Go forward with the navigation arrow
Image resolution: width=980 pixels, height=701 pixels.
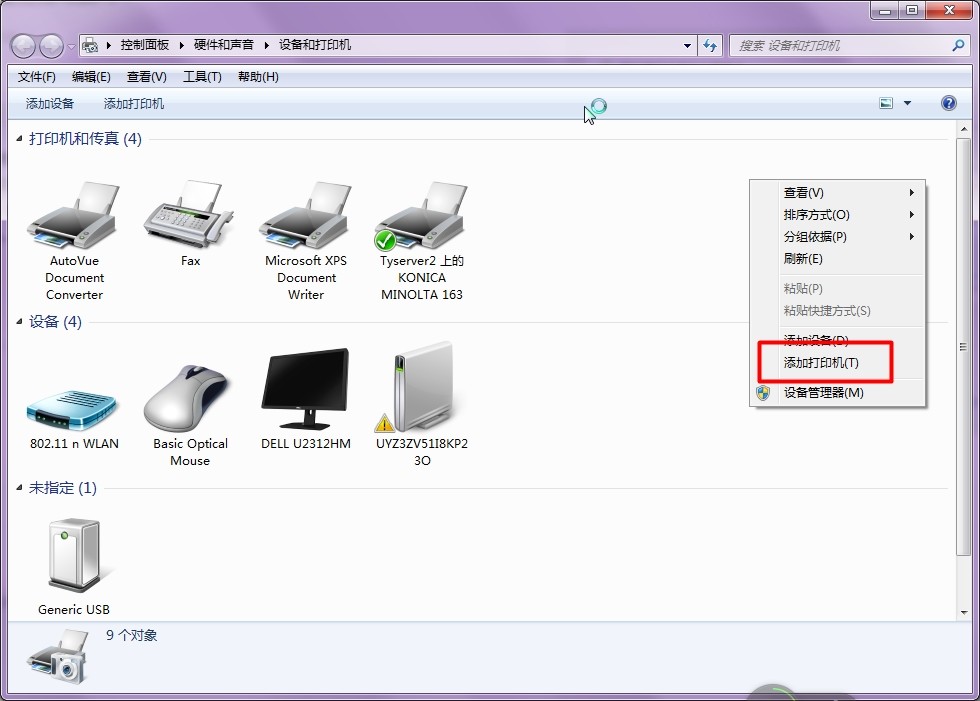tap(51, 46)
